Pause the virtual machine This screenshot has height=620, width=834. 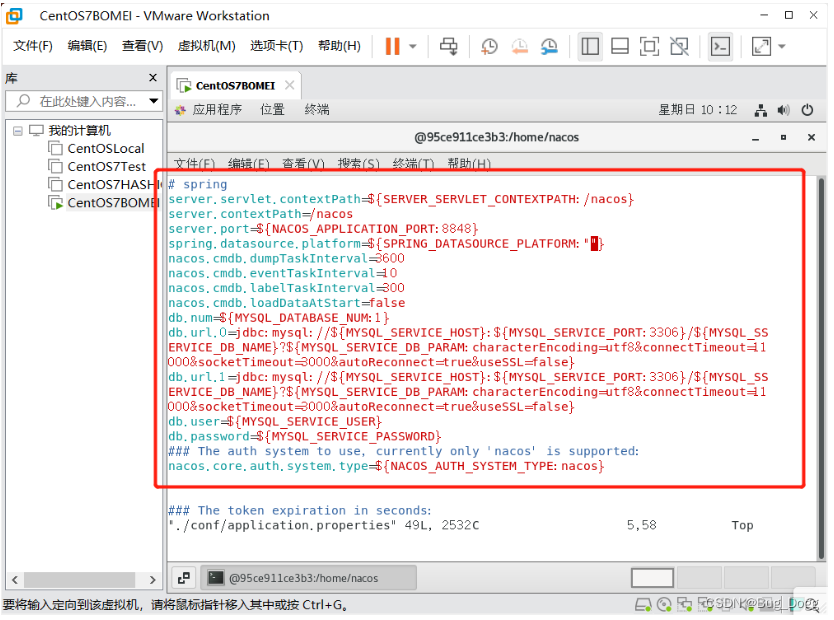tap(393, 46)
